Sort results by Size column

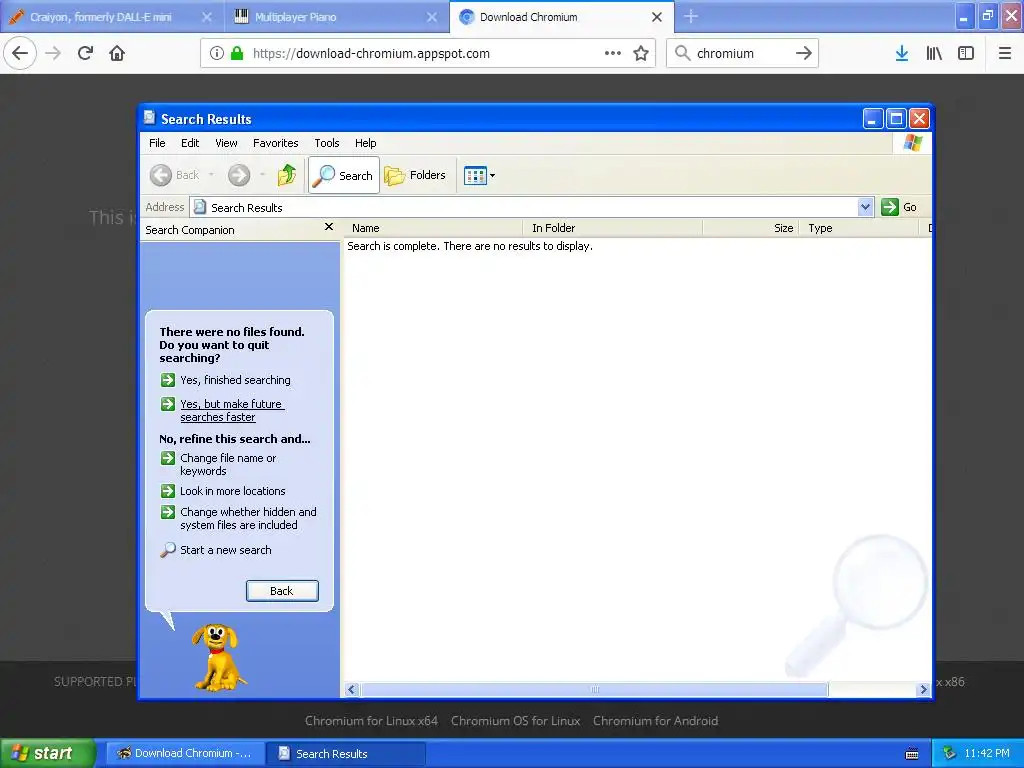[x=750, y=228]
